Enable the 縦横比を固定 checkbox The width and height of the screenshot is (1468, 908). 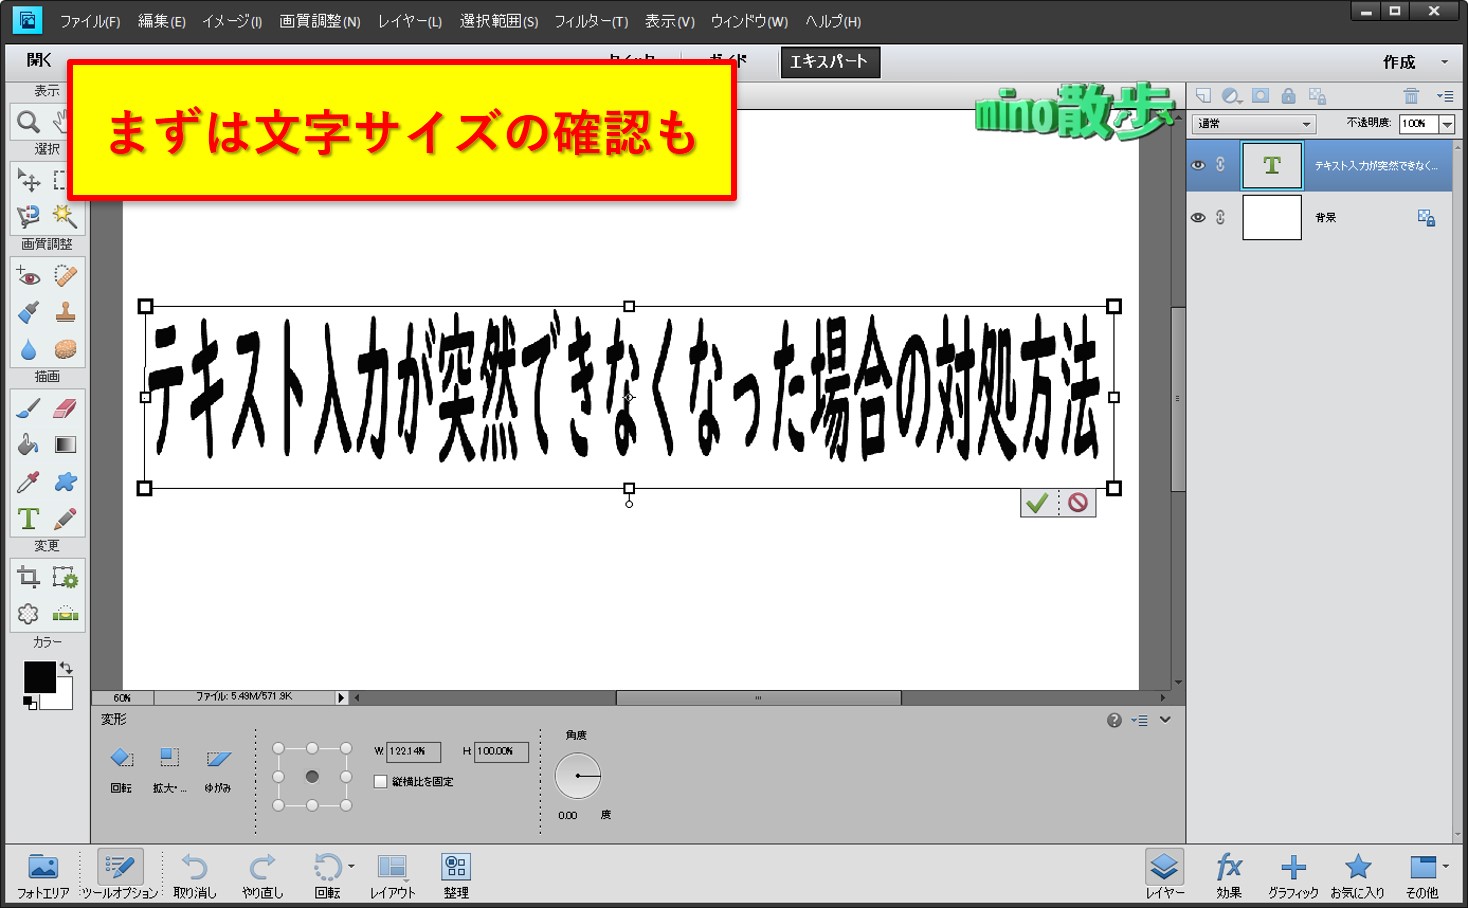point(380,782)
